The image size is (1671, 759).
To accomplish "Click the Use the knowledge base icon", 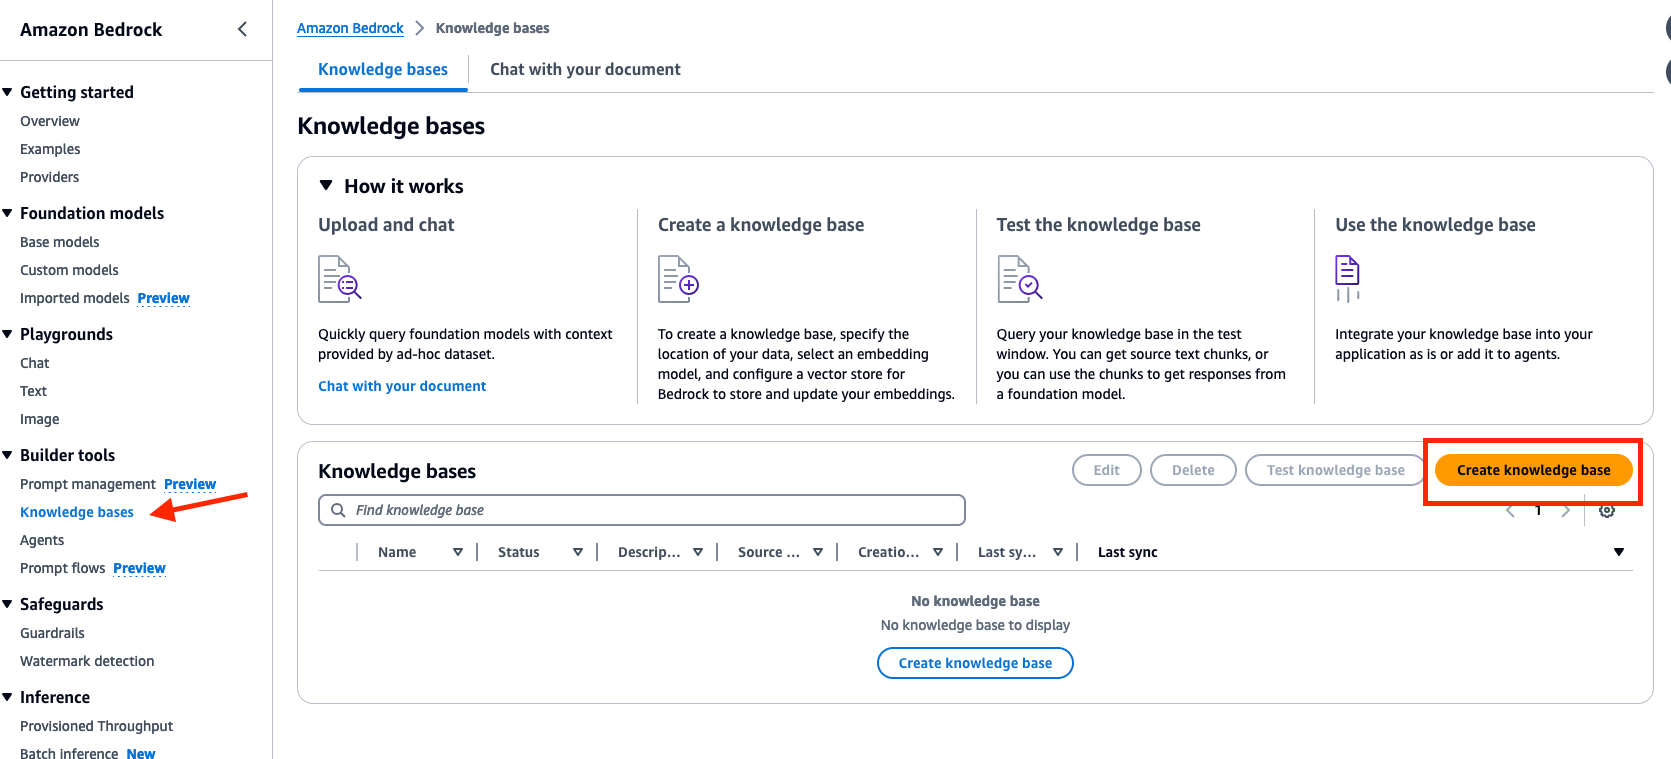I will click(x=1348, y=279).
